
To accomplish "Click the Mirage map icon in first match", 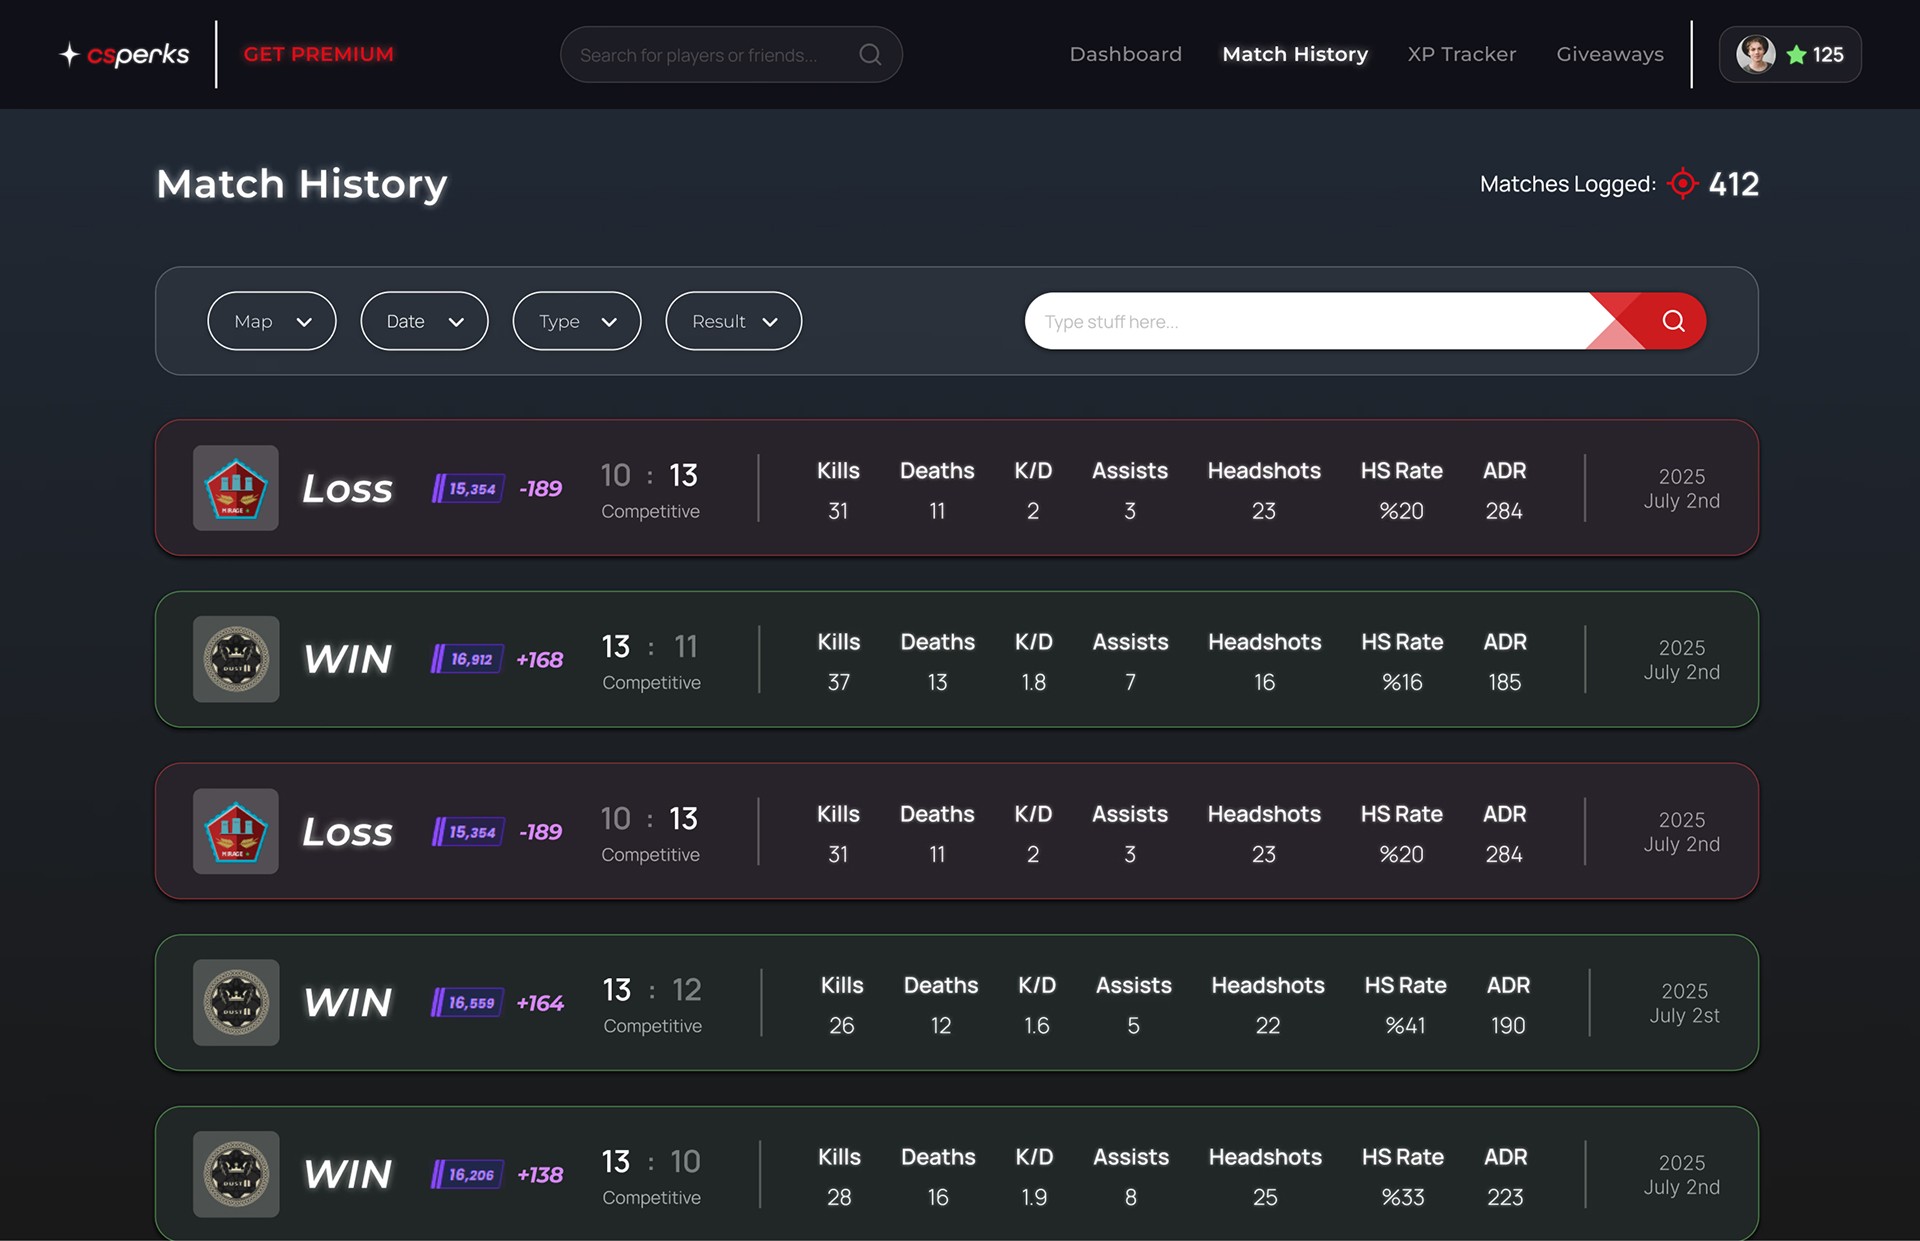I will [x=236, y=488].
